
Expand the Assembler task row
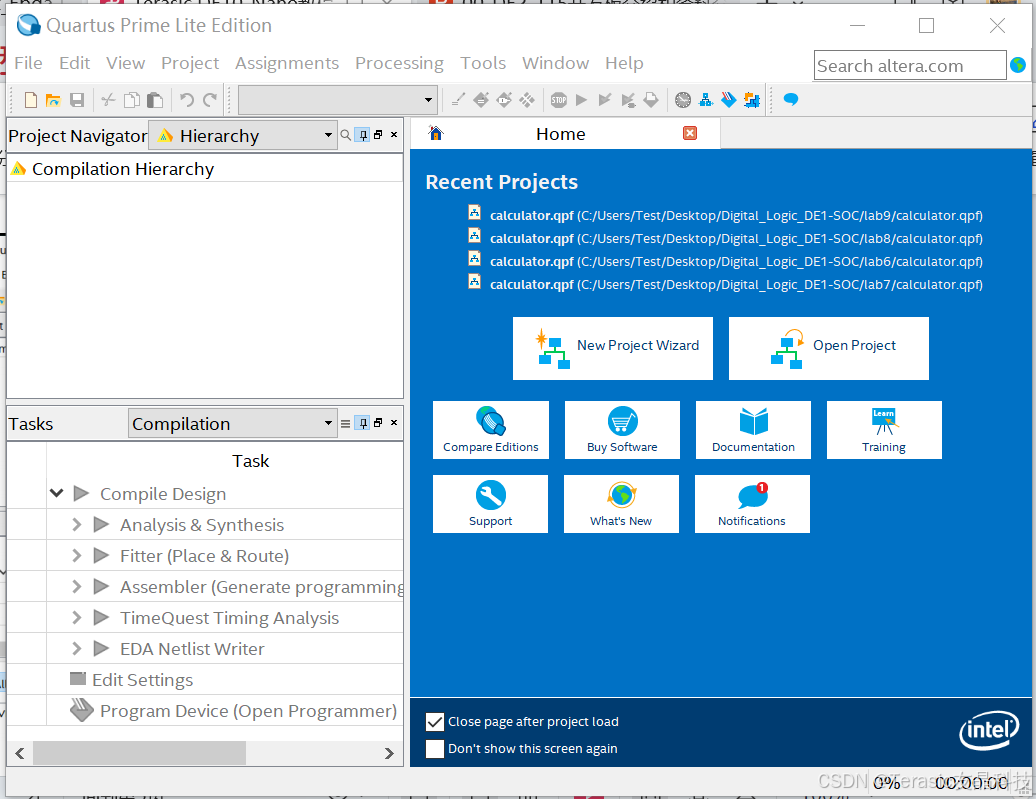pos(77,587)
